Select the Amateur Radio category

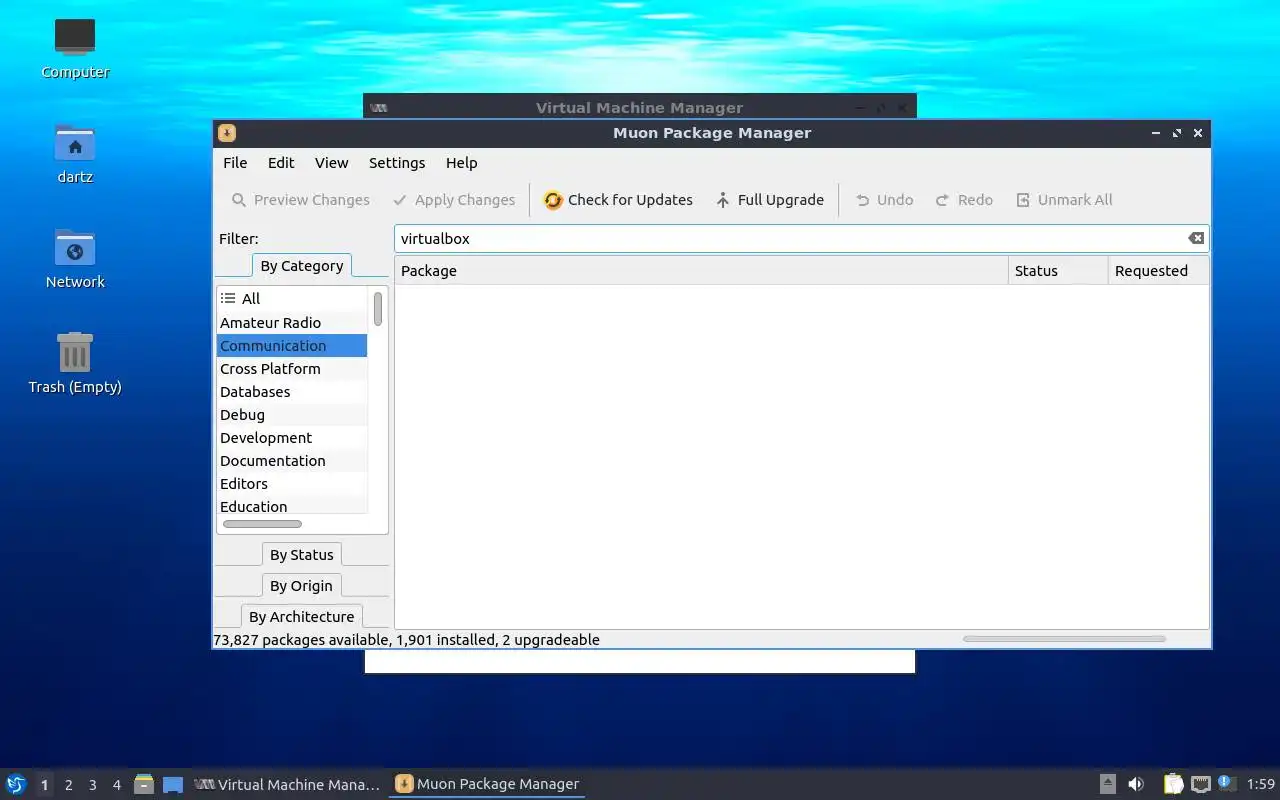292,323
